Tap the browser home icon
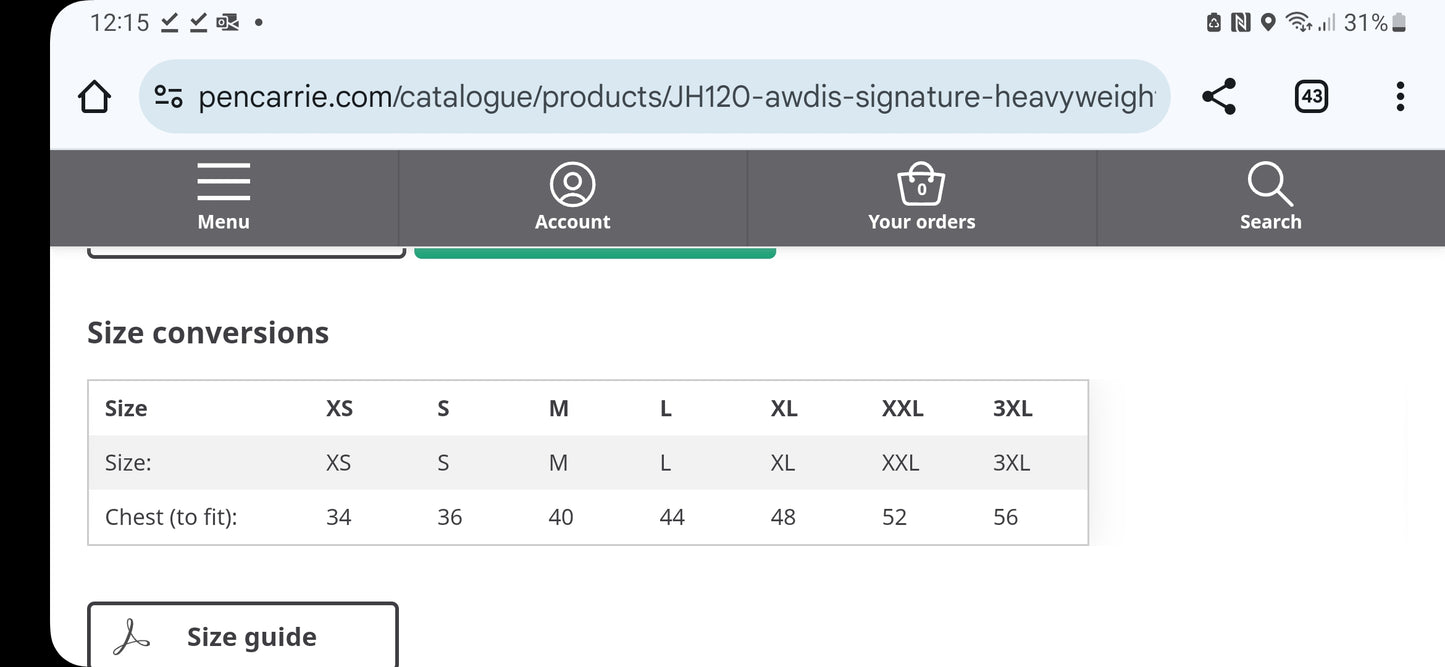The height and width of the screenshot is (667, 1445). tap(94, 97)
